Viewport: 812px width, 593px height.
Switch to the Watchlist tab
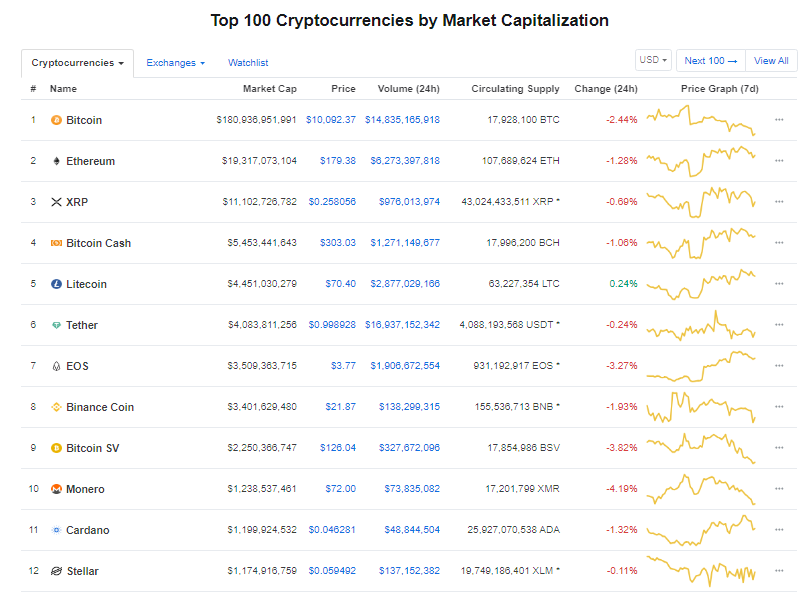pos(248,63)
